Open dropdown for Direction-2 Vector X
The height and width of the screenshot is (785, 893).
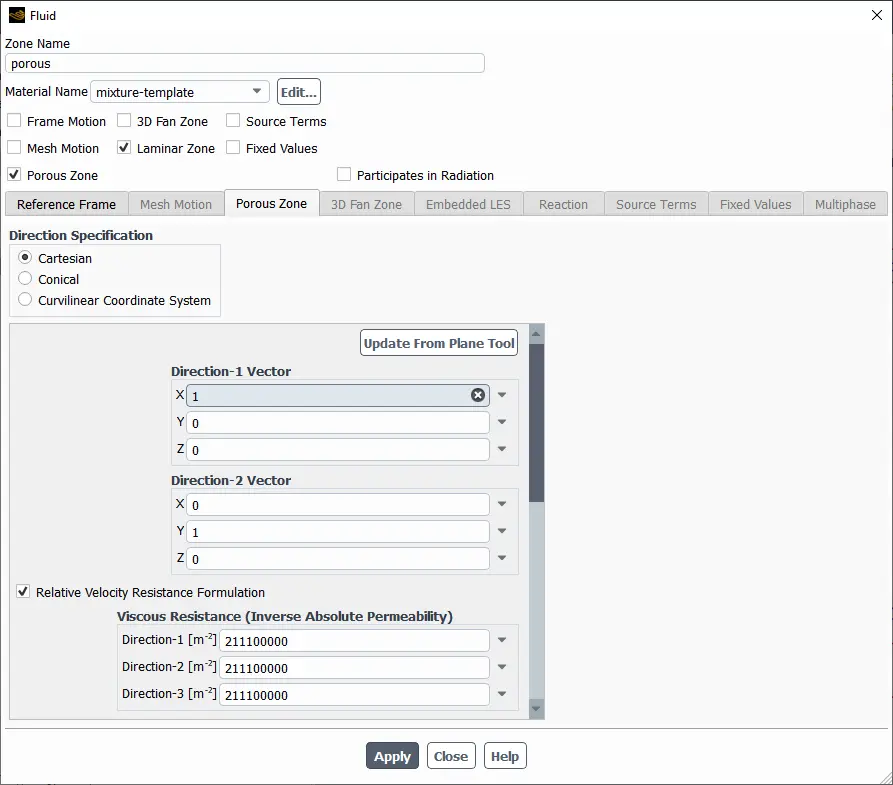(502, 504)
